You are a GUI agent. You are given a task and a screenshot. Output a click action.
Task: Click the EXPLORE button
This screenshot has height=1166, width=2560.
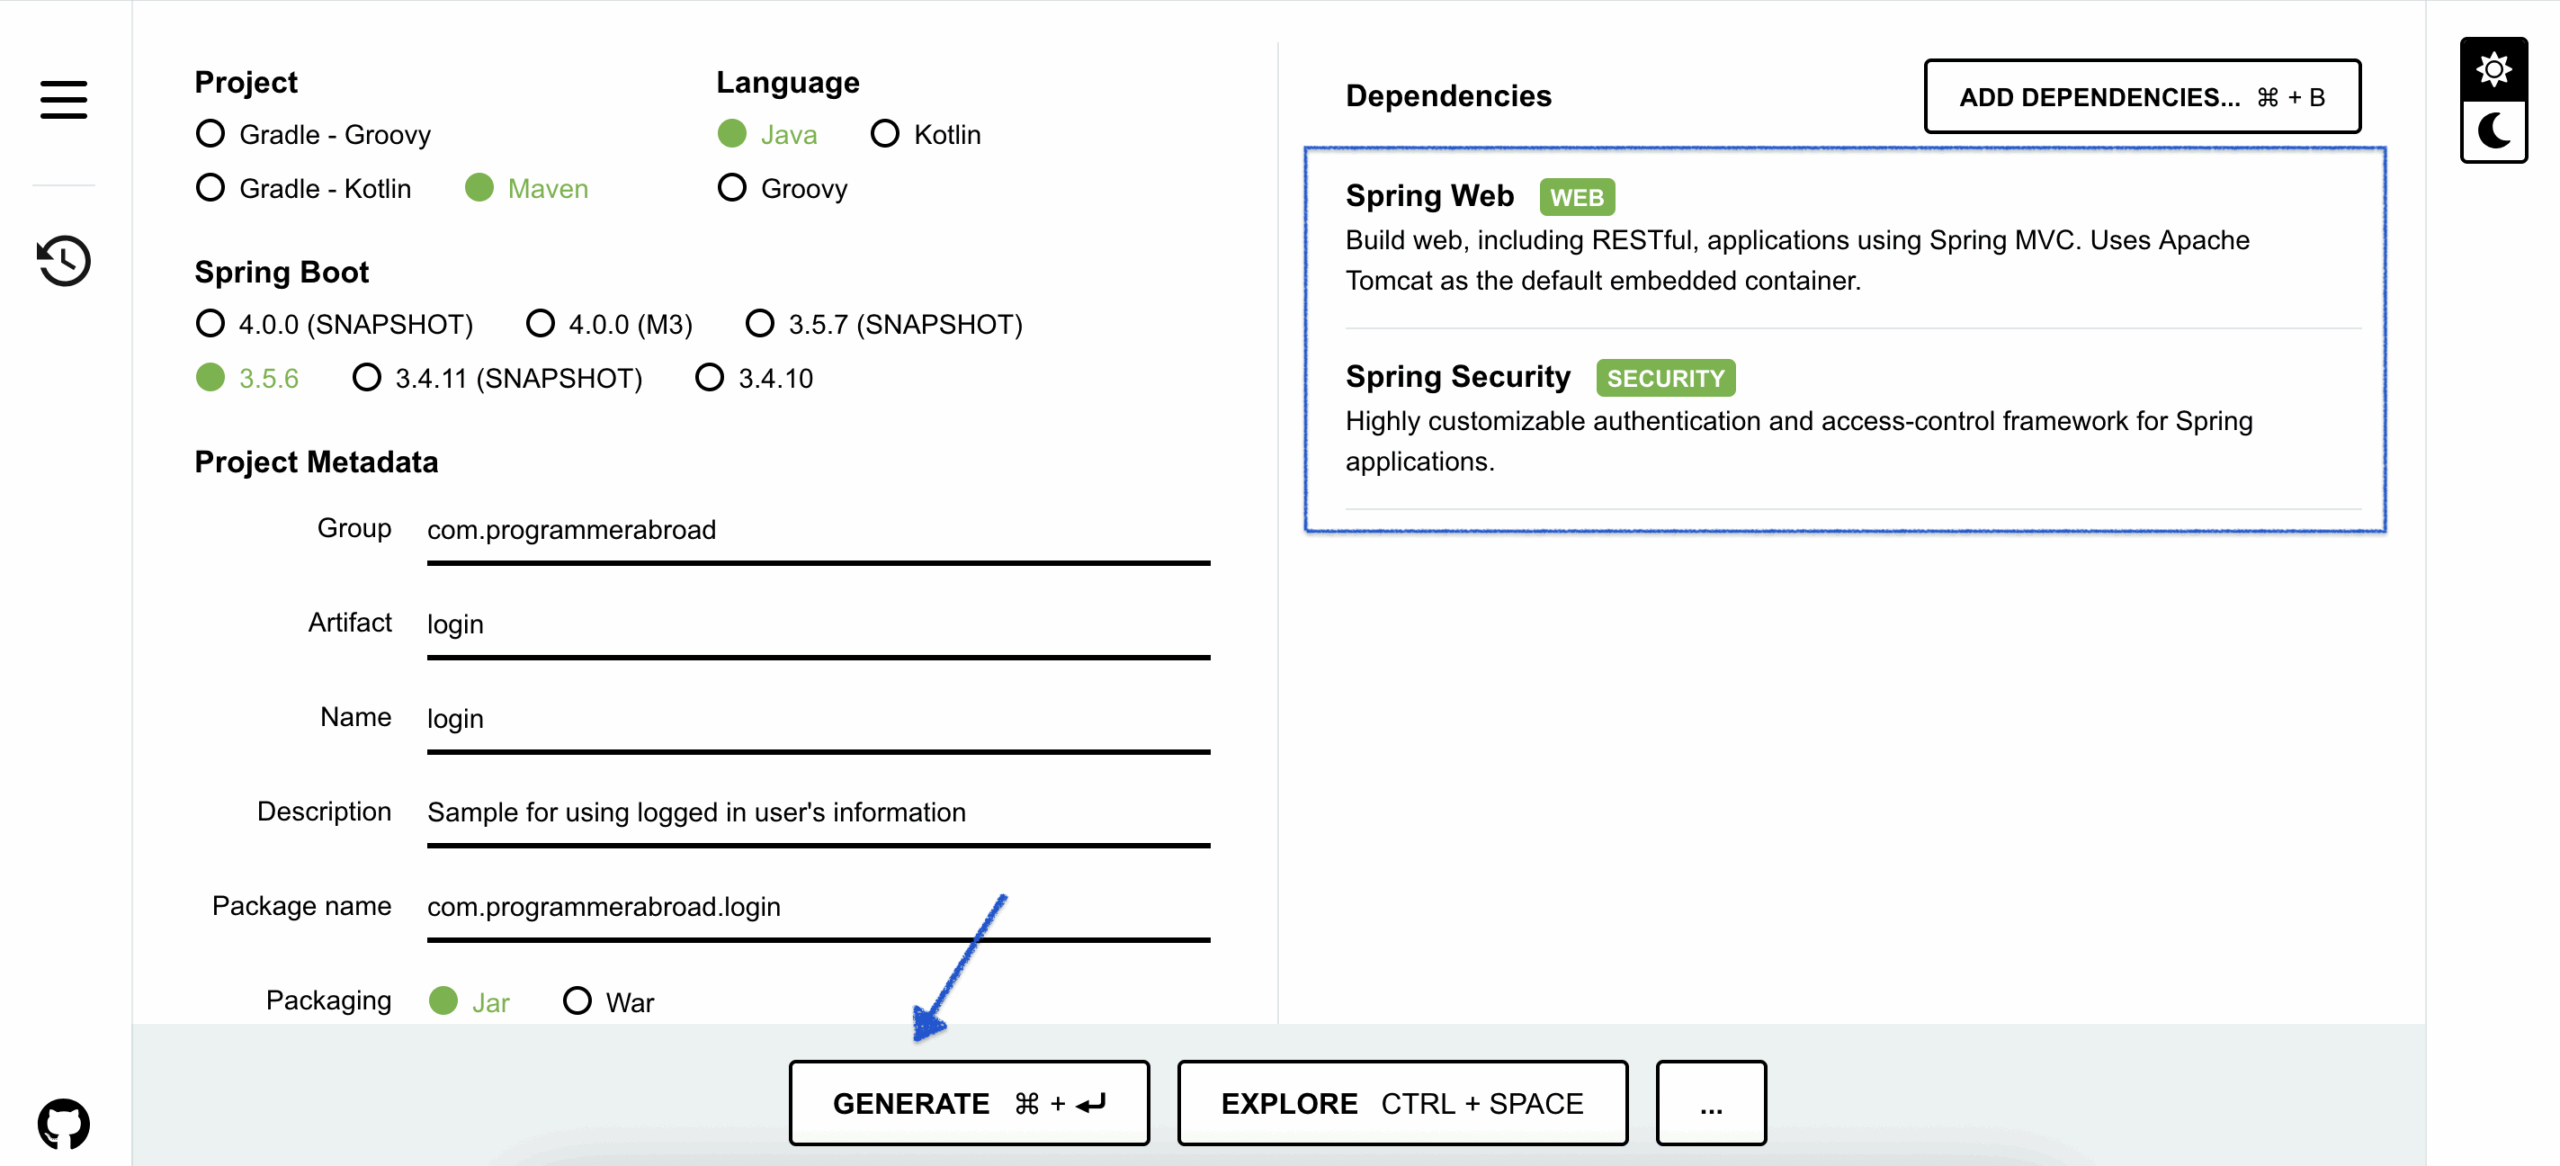[1402, 1103]
